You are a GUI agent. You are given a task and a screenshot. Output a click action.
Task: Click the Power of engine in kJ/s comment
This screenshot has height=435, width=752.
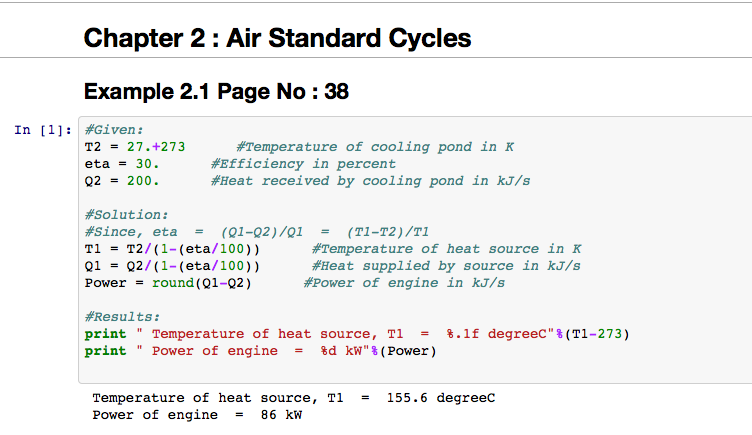coord(403,283)
